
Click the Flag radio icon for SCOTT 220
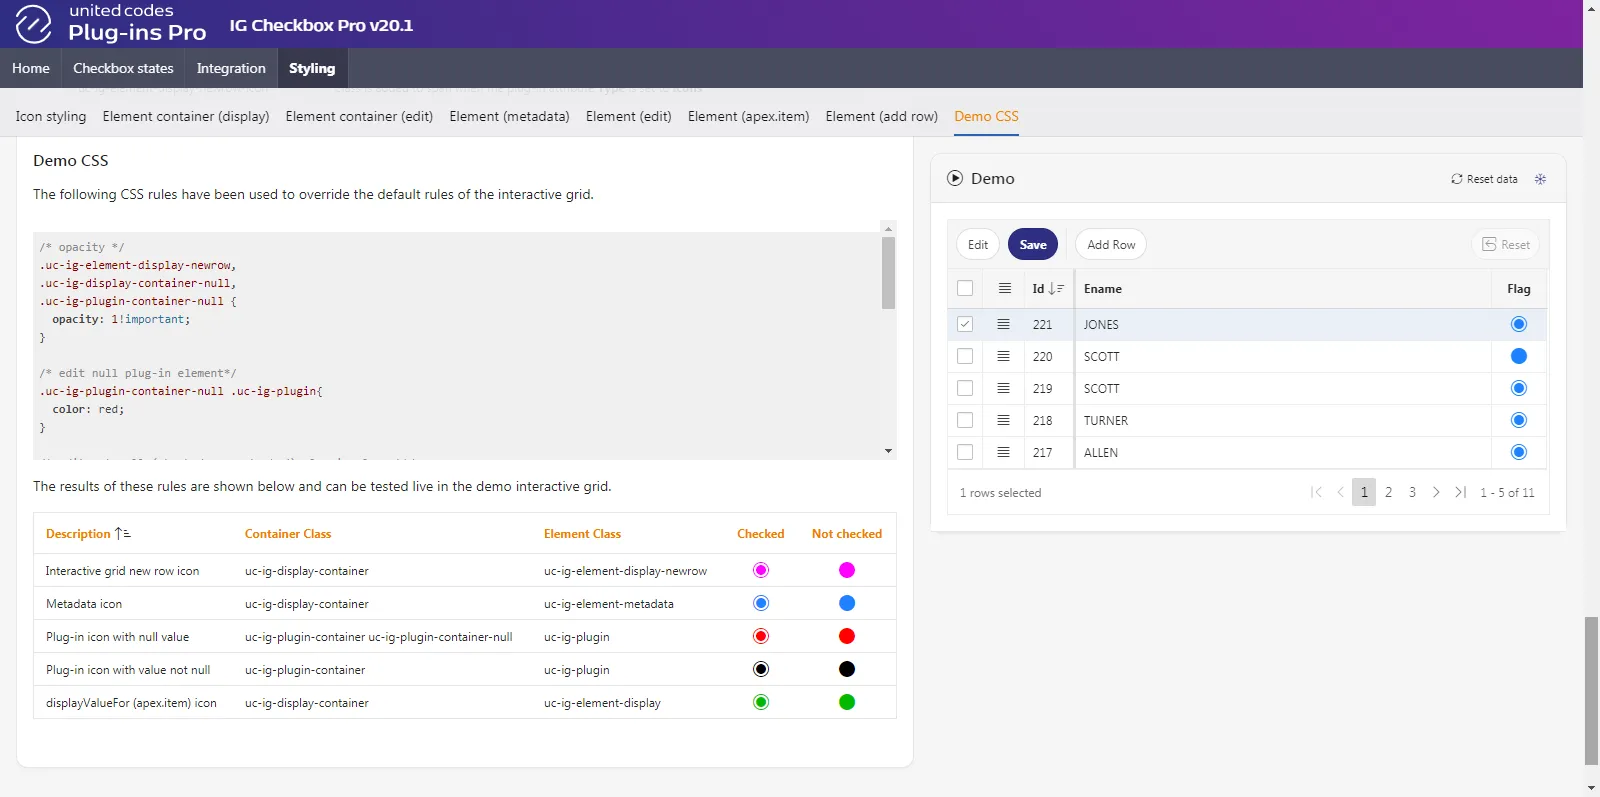click(1518, 356)
